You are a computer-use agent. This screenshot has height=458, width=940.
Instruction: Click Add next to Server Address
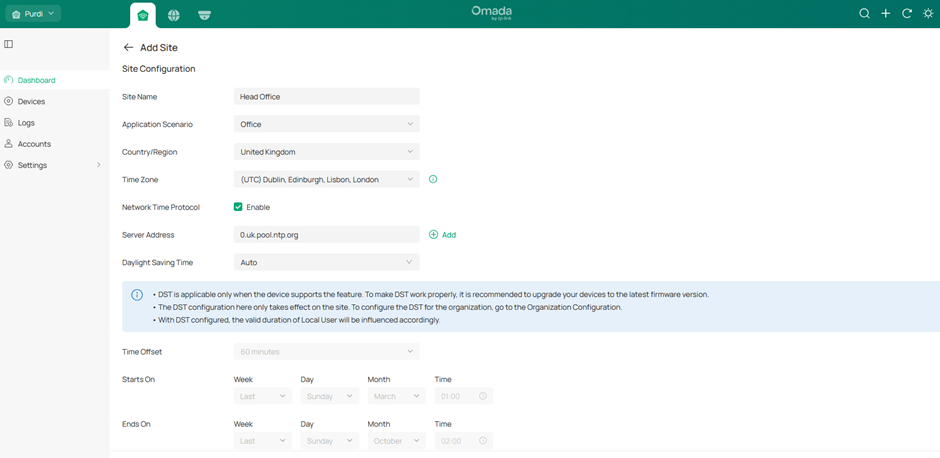pos(442,235)
